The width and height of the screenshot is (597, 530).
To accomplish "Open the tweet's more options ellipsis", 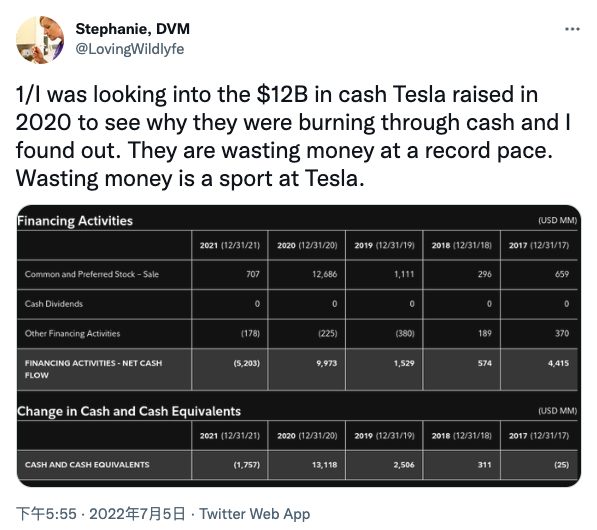I will click(x=572, y=29).
